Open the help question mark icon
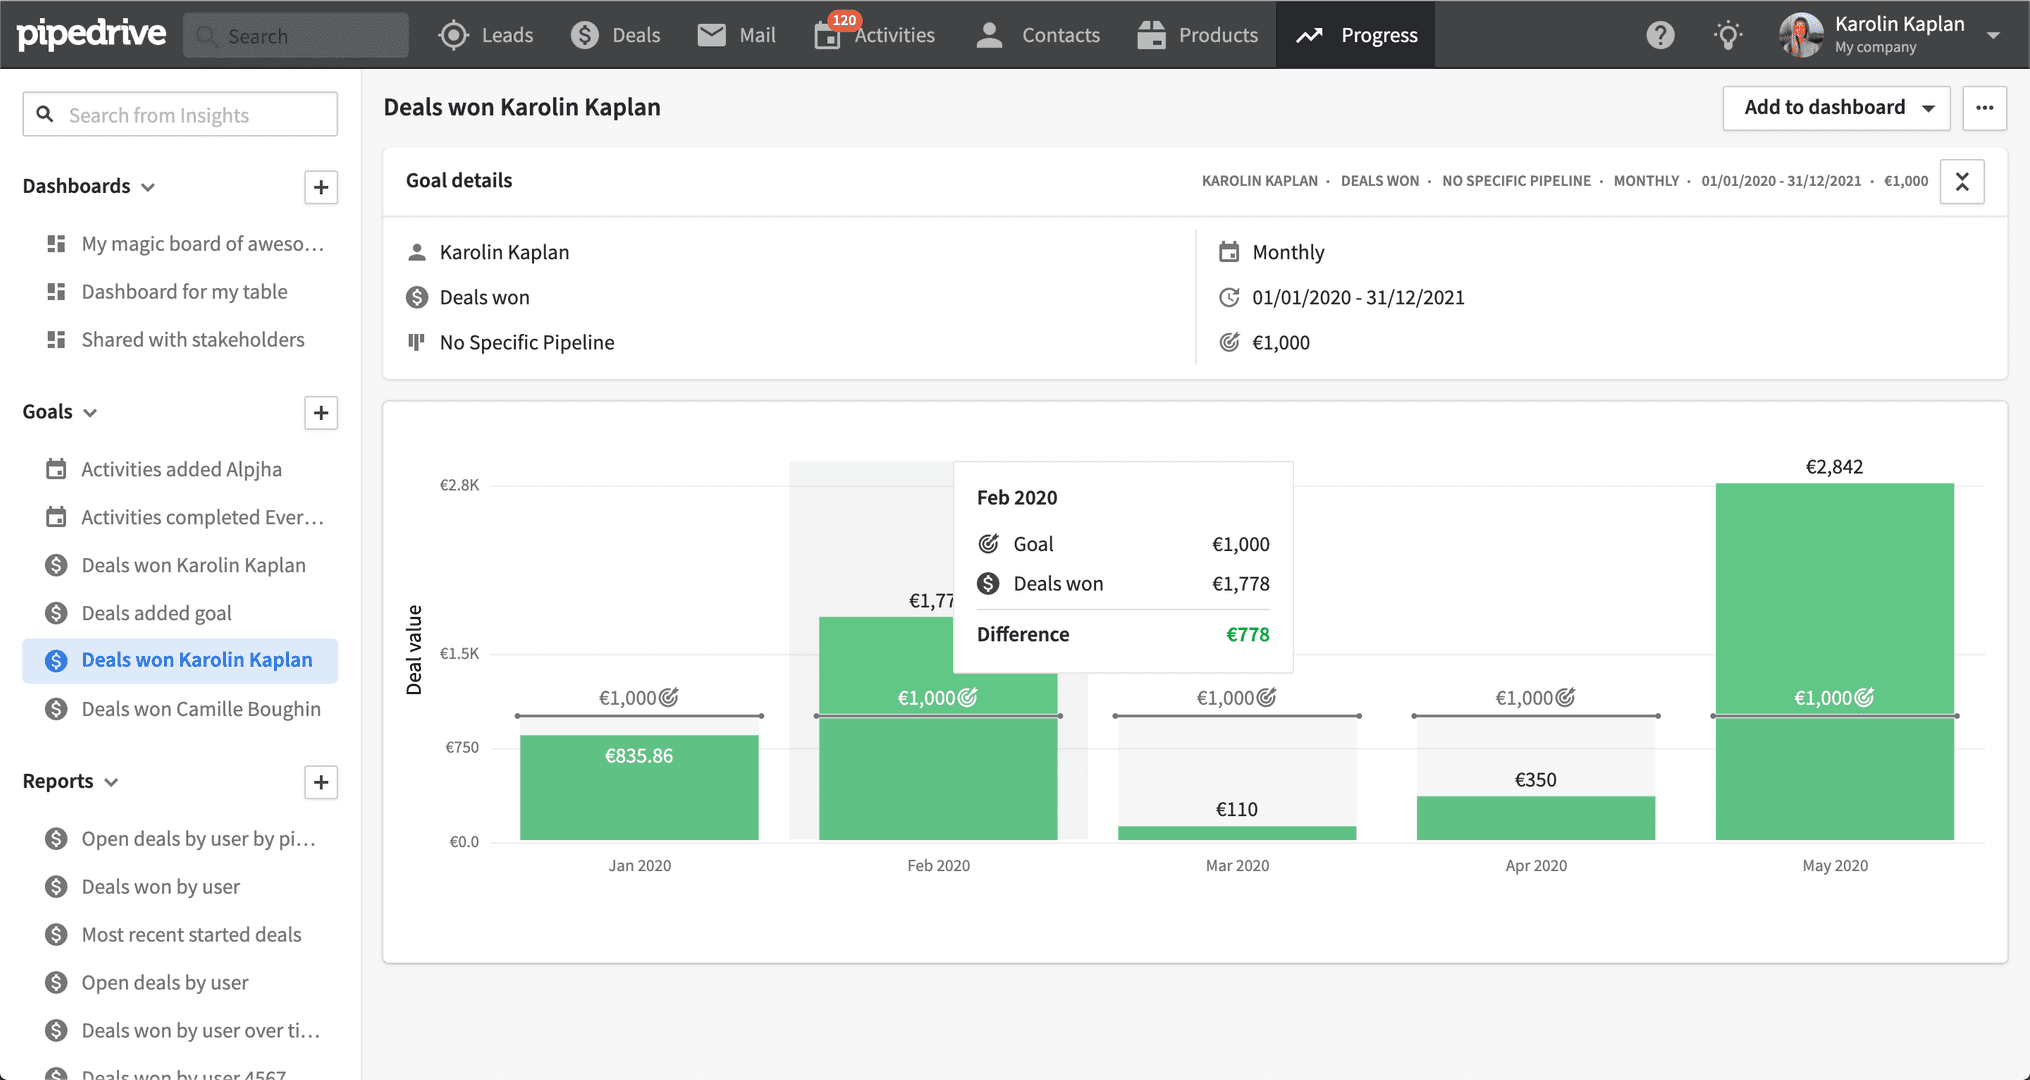This screenshot has height=1080, width=2030. click(1660, 35)
